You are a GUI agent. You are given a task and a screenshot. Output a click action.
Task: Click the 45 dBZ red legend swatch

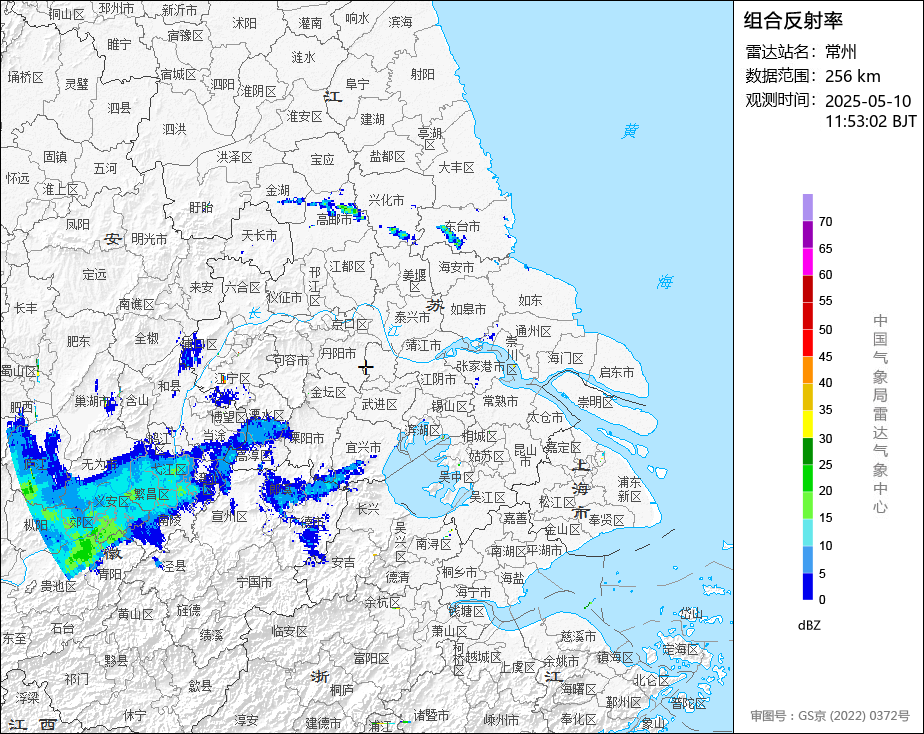click(x=807, y=343)
